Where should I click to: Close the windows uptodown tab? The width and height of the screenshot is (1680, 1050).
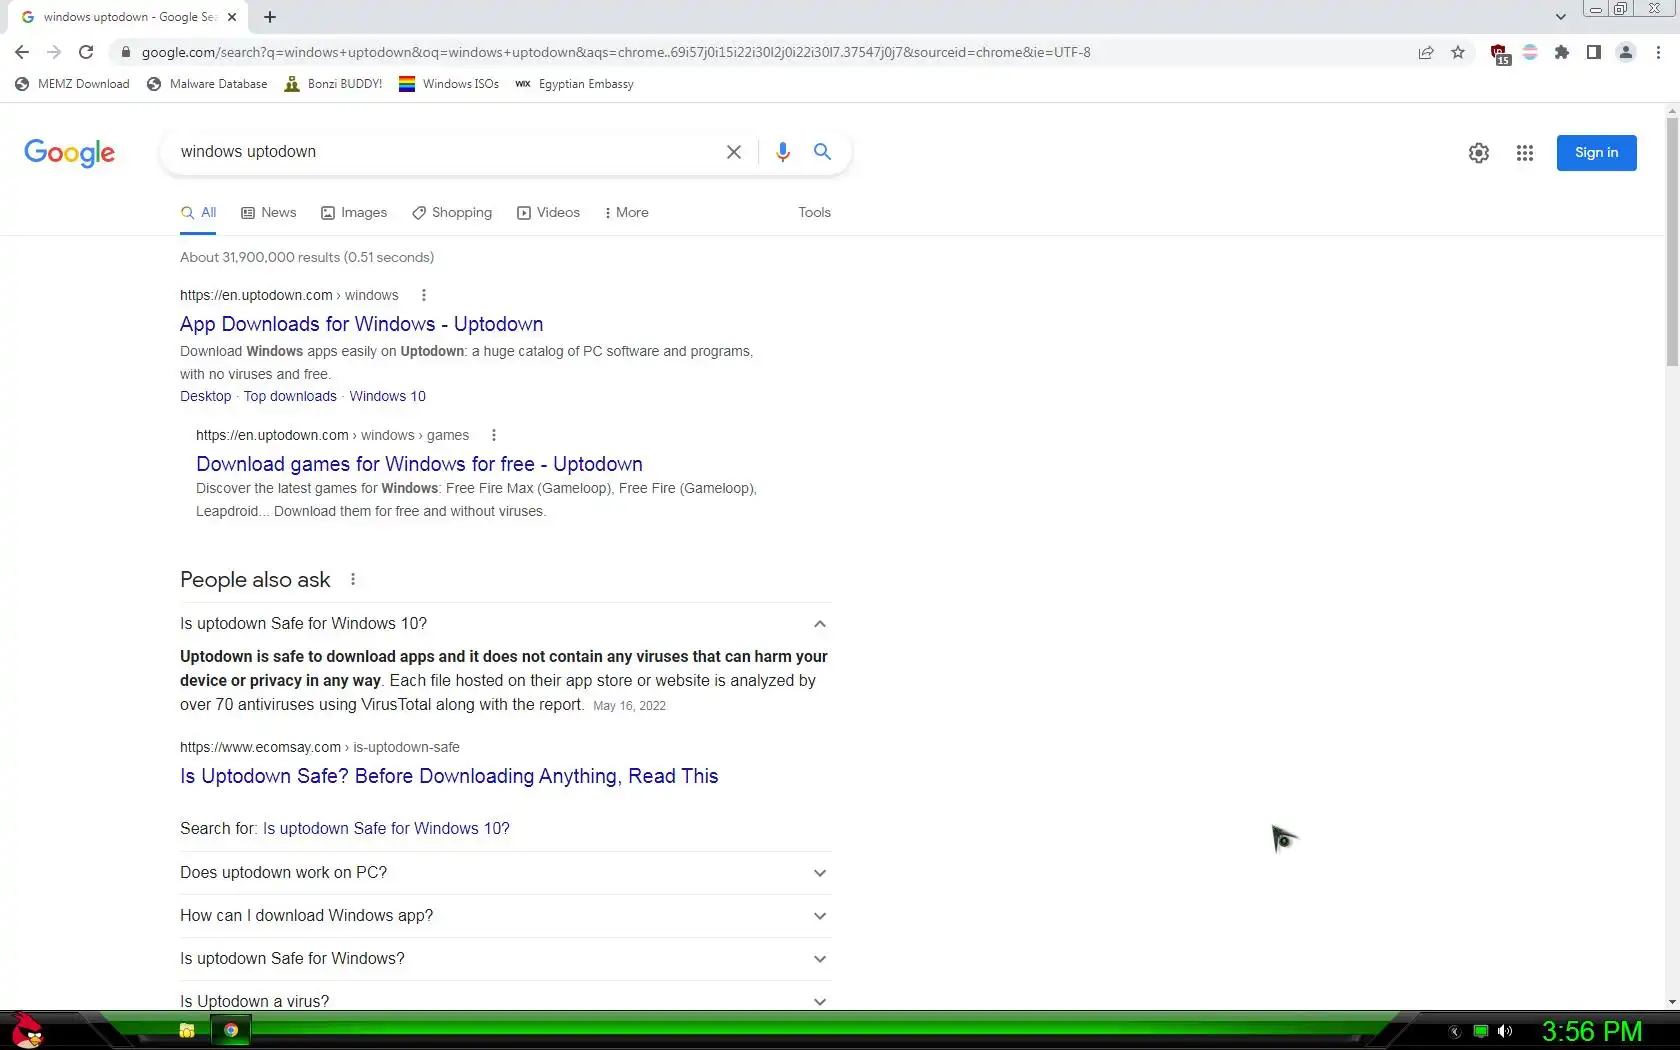(232, 17)
